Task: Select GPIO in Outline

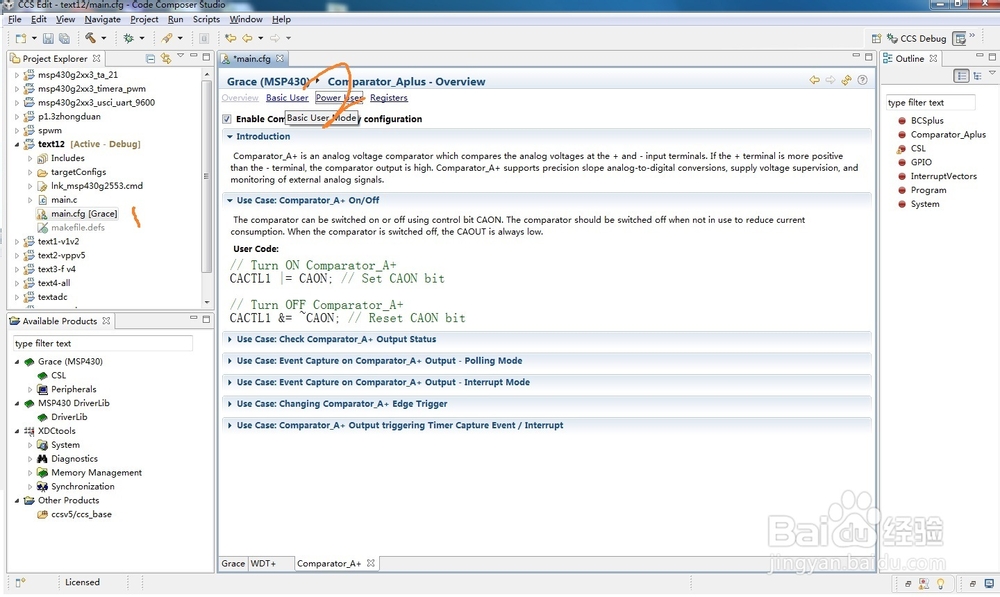Action: pyautogui.click(x=921, y=162)
